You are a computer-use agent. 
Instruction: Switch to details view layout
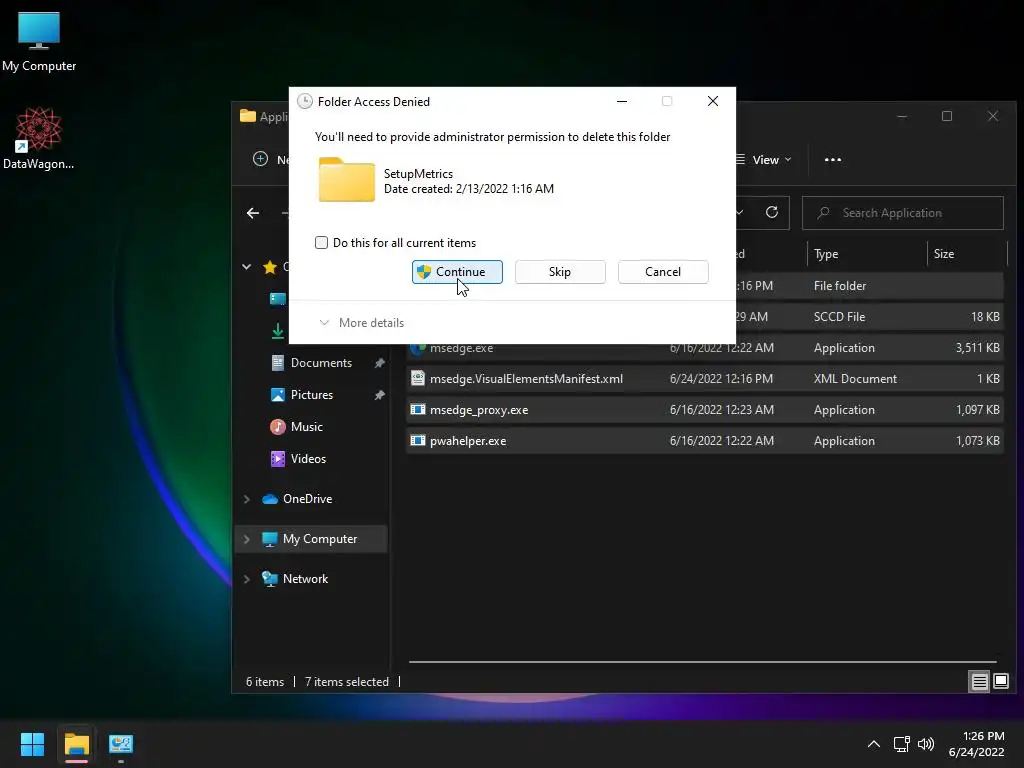coord(980,682)
